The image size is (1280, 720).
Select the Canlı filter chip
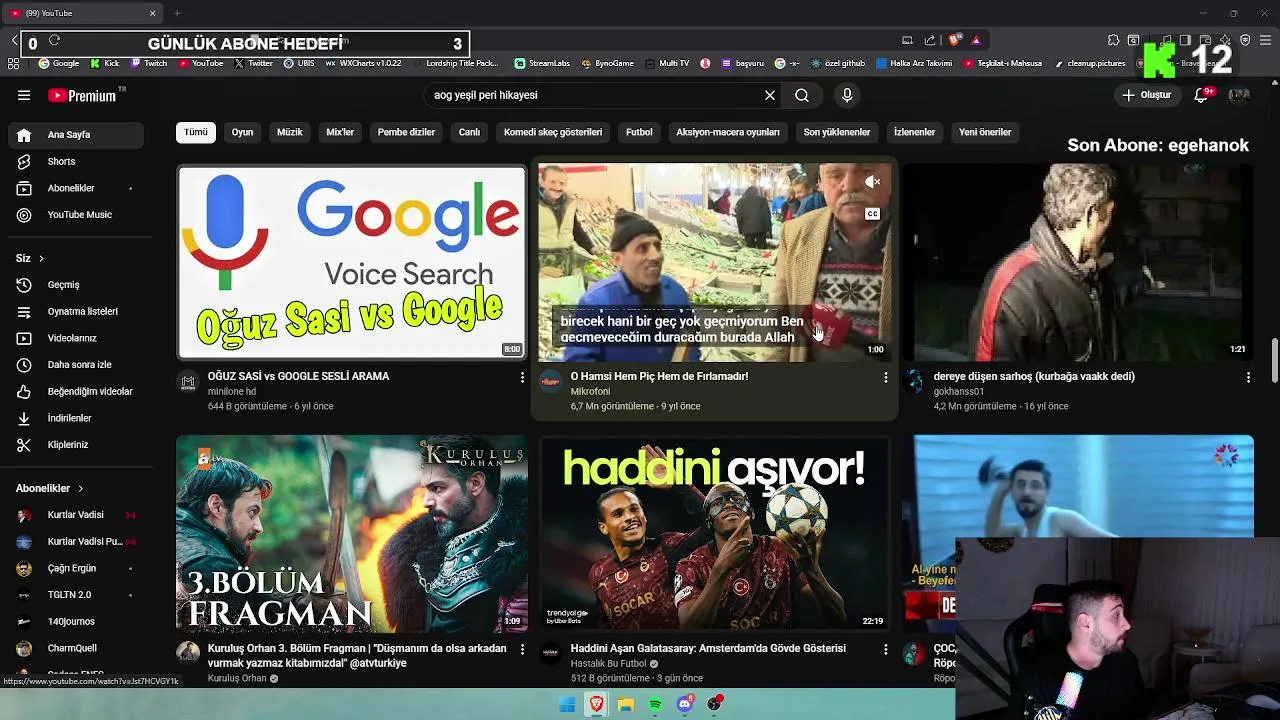tap(469, 132)
